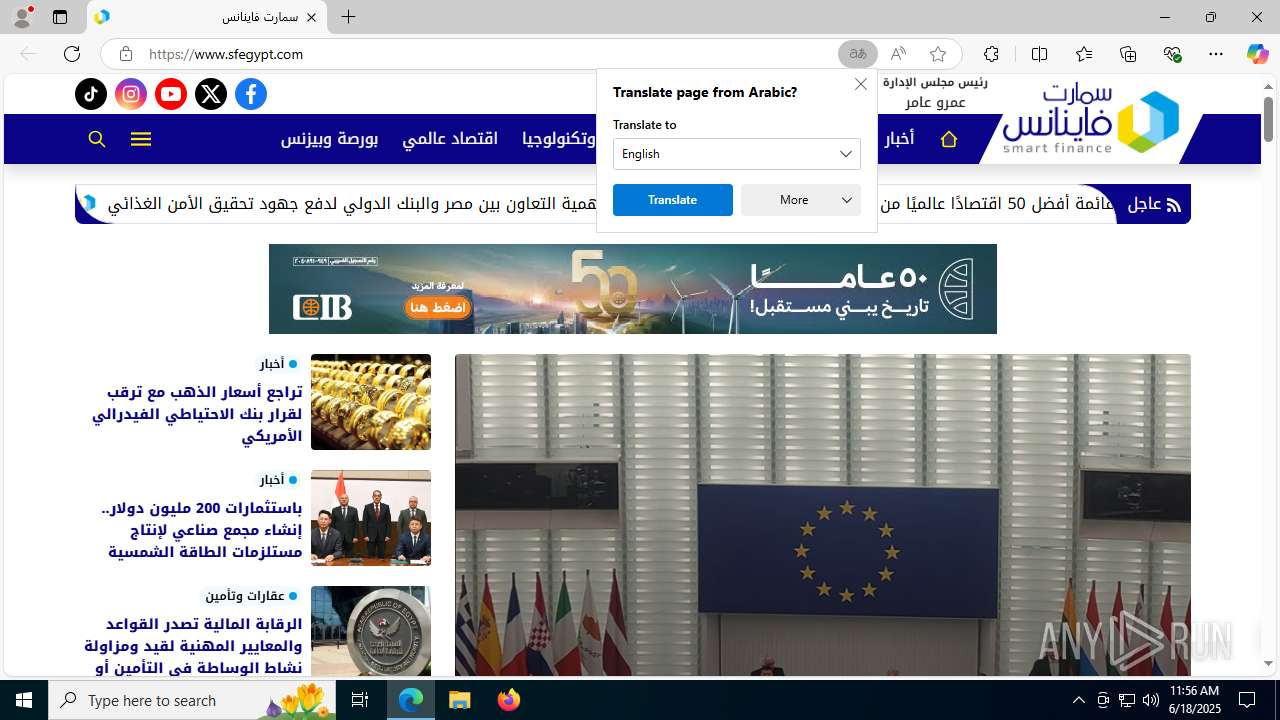The width and height of the screenshot is (1280, 720).
Task: Open the أخبار menu item
Action: click(x=898, y=139)
